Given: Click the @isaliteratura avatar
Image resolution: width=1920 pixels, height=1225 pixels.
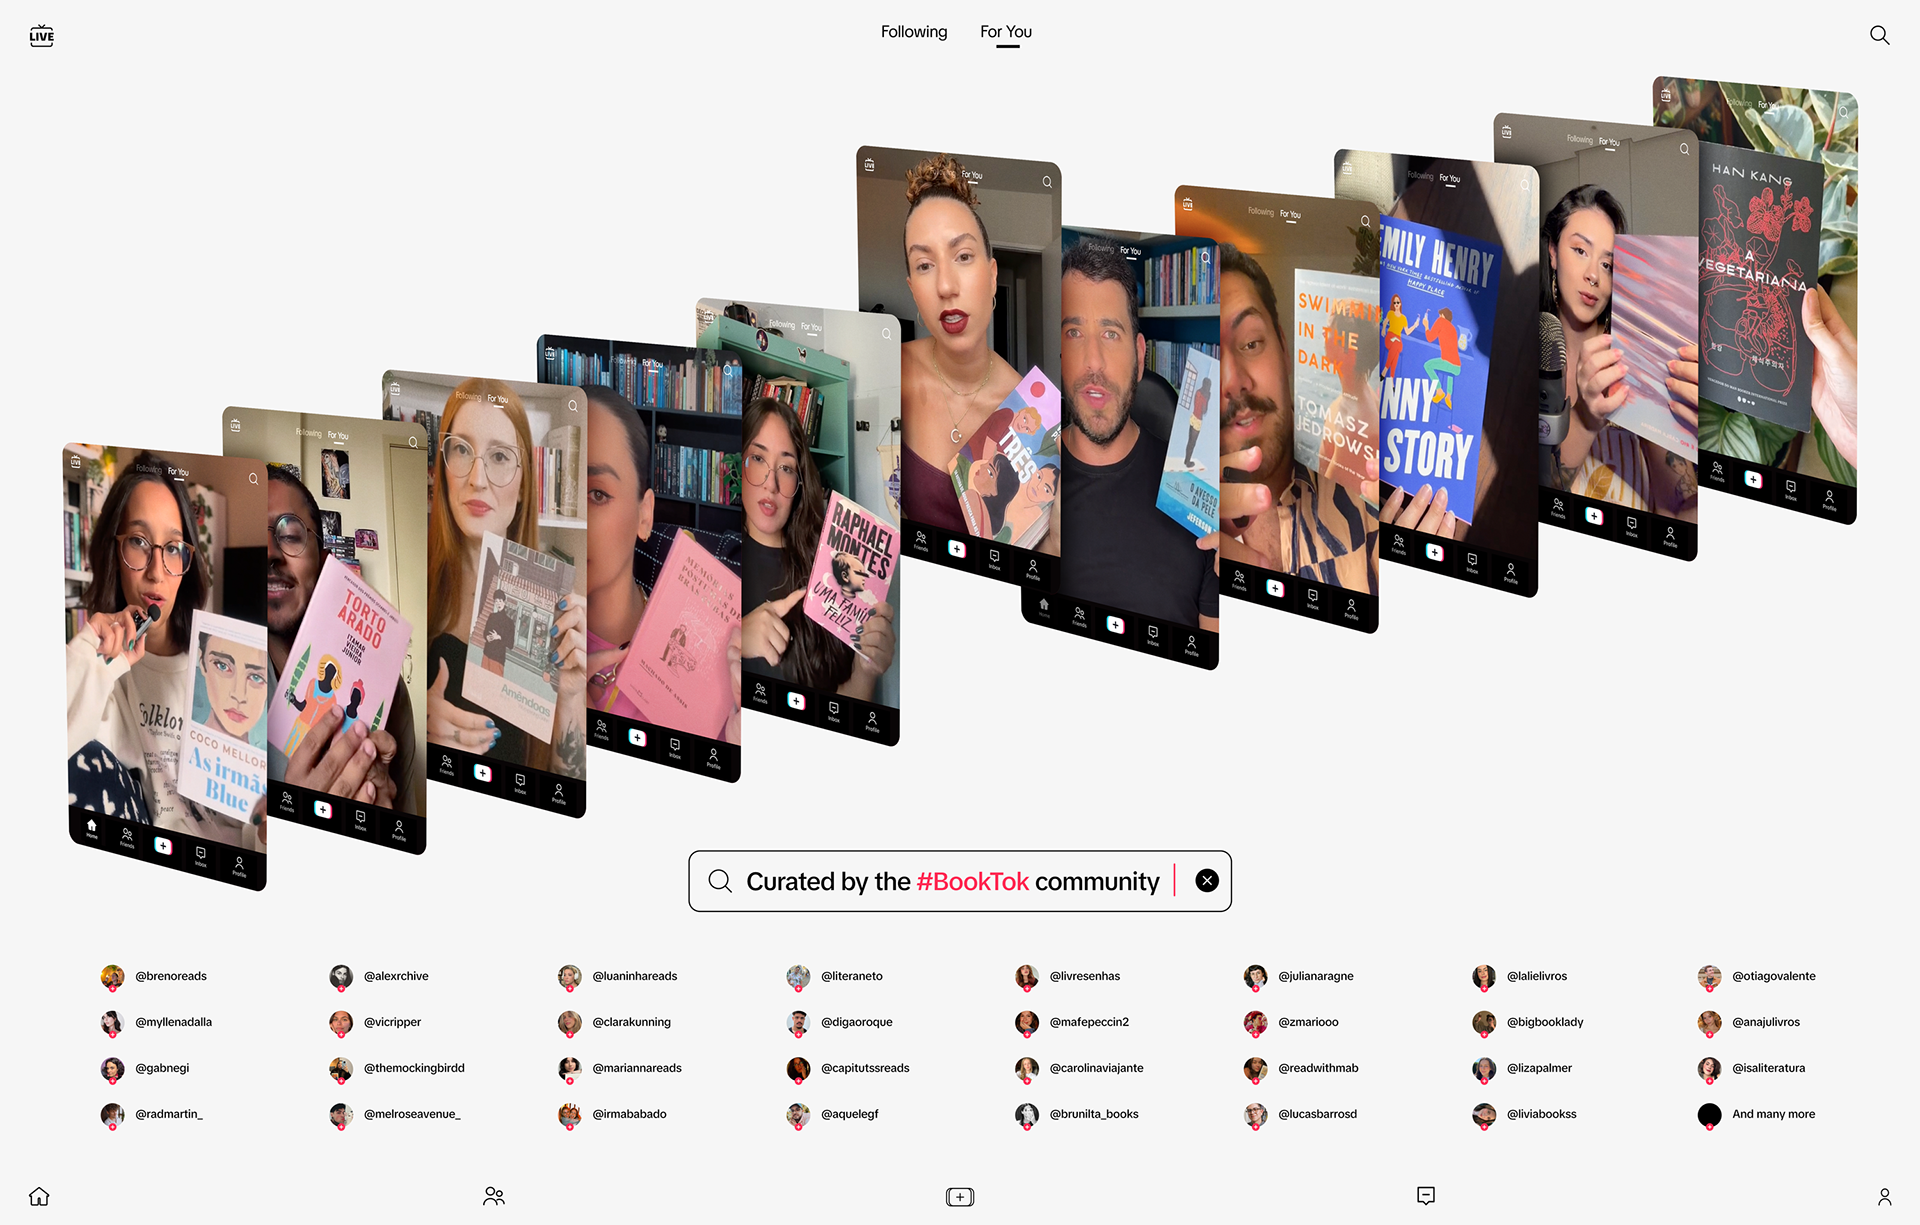Looking at the screenshot, I should pos(1710,1068).
